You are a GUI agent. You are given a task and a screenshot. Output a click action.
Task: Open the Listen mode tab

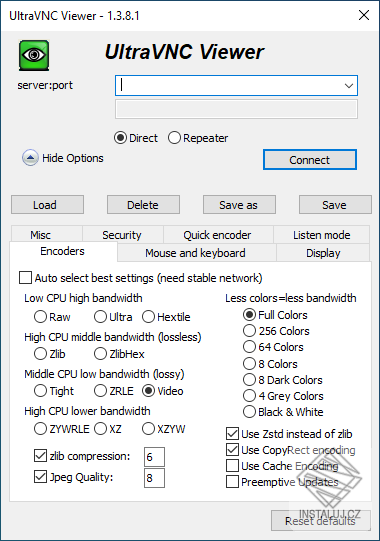pyautogui.click(x=322, y=235)
